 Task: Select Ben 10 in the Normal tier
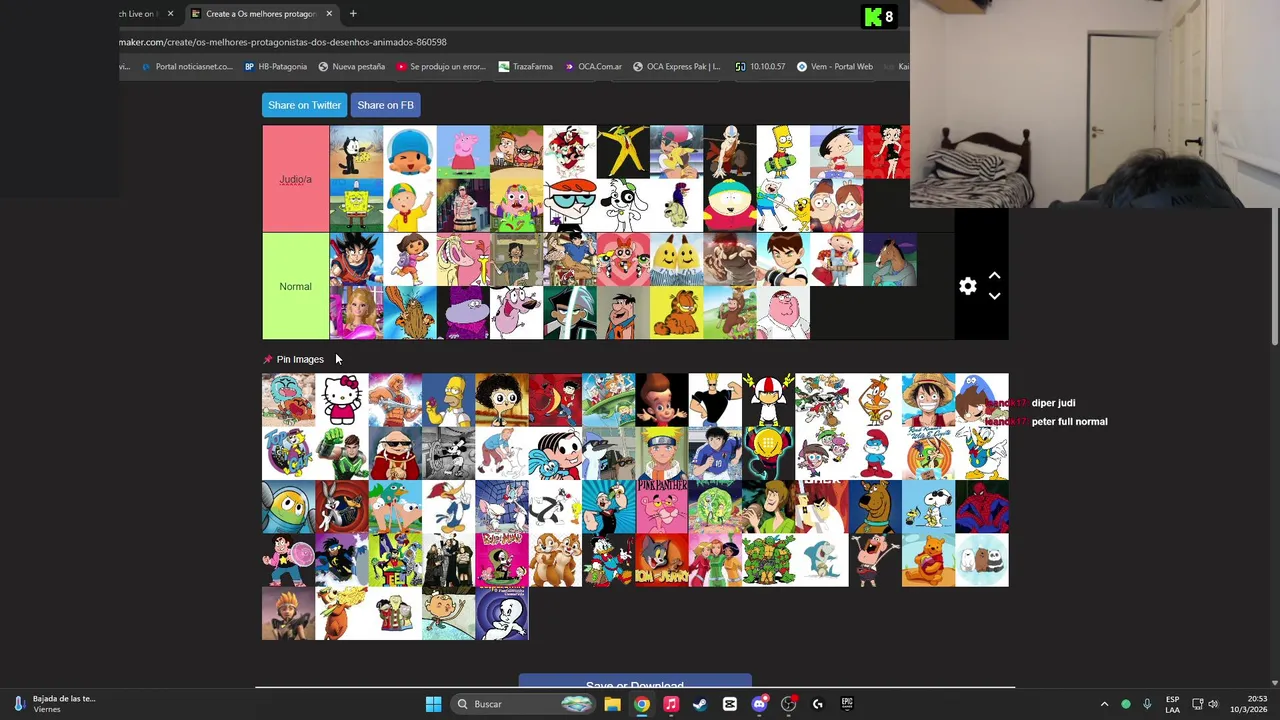click(x=783, y=259)
